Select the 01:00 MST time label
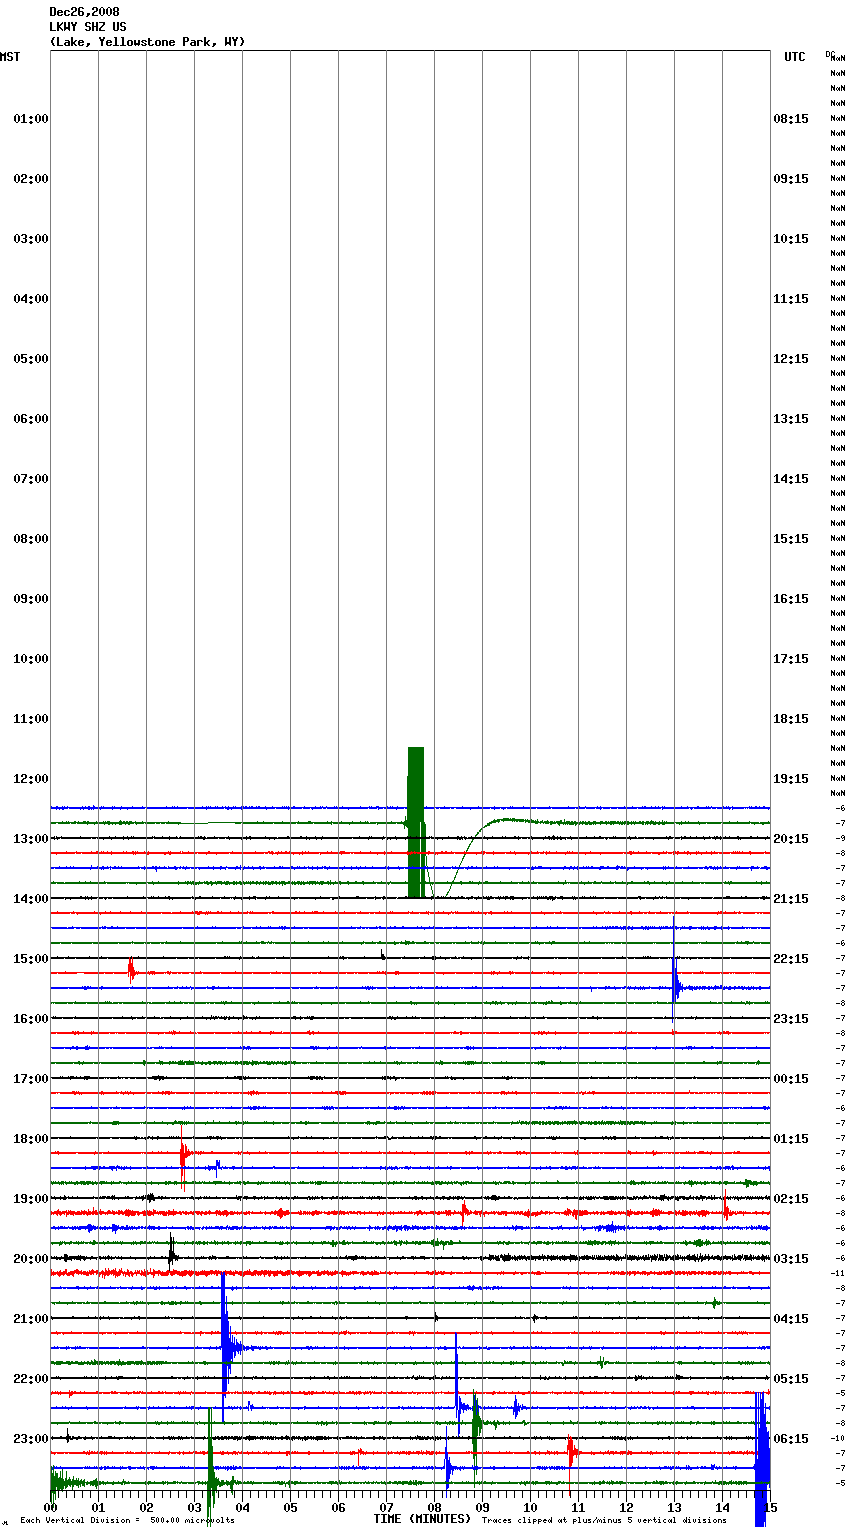Screen dimensions: 850x1534 (x=31, y=119)
